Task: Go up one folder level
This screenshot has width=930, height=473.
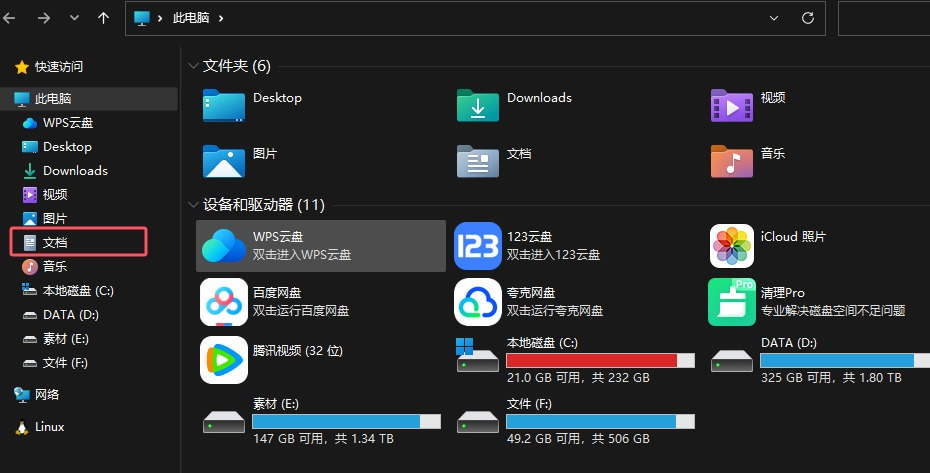Action: (103, 18)
